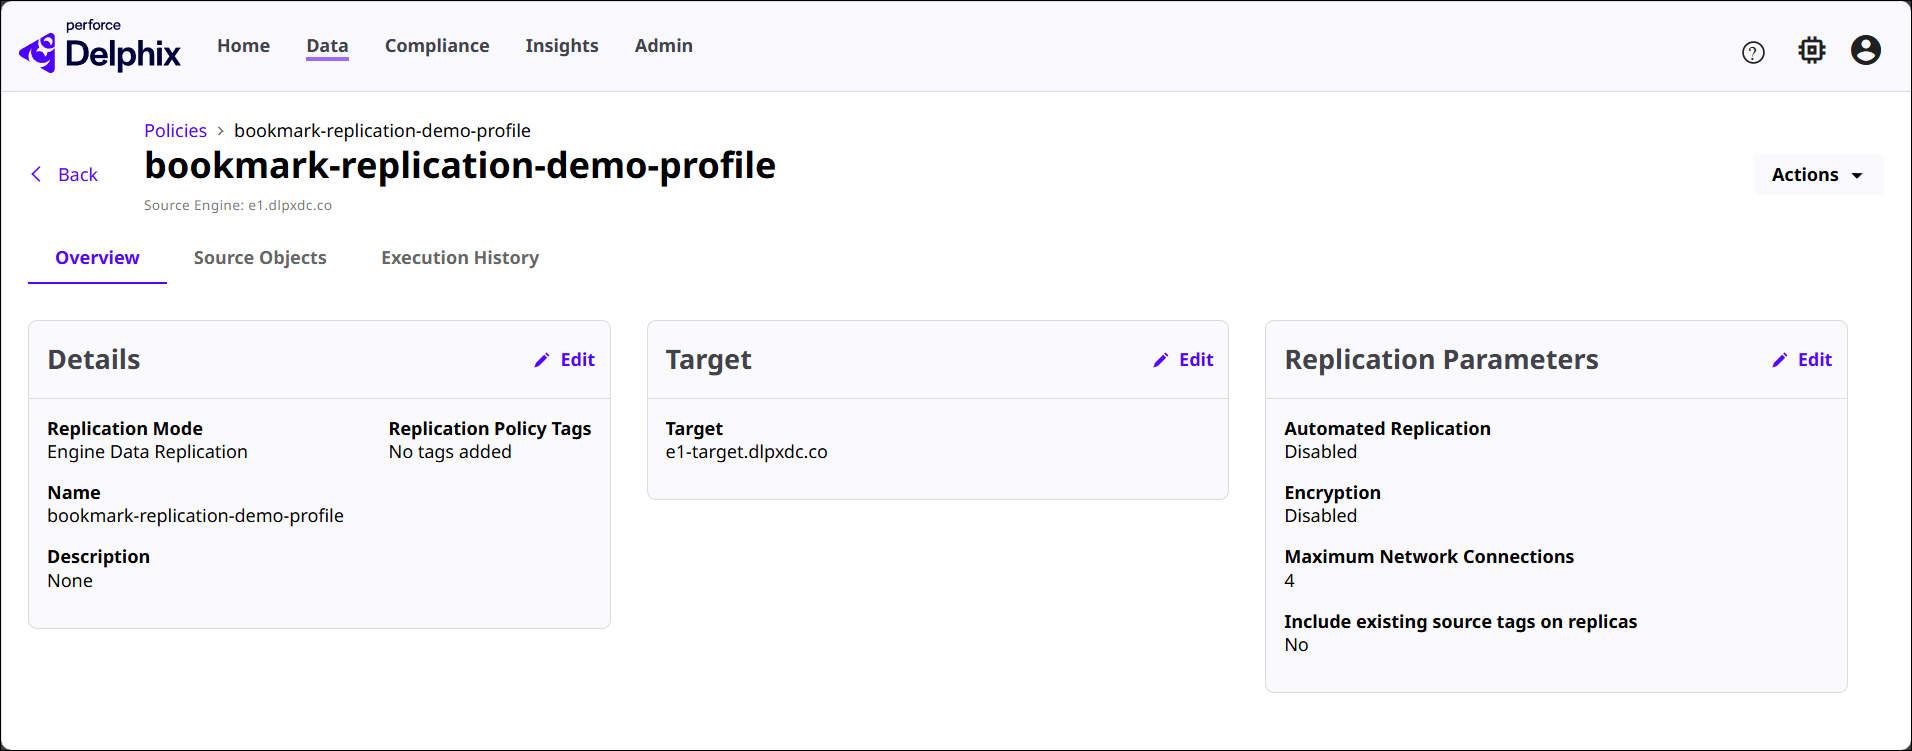Click the Back link text
Viewport: 1912px width, 751px height.
78,175
